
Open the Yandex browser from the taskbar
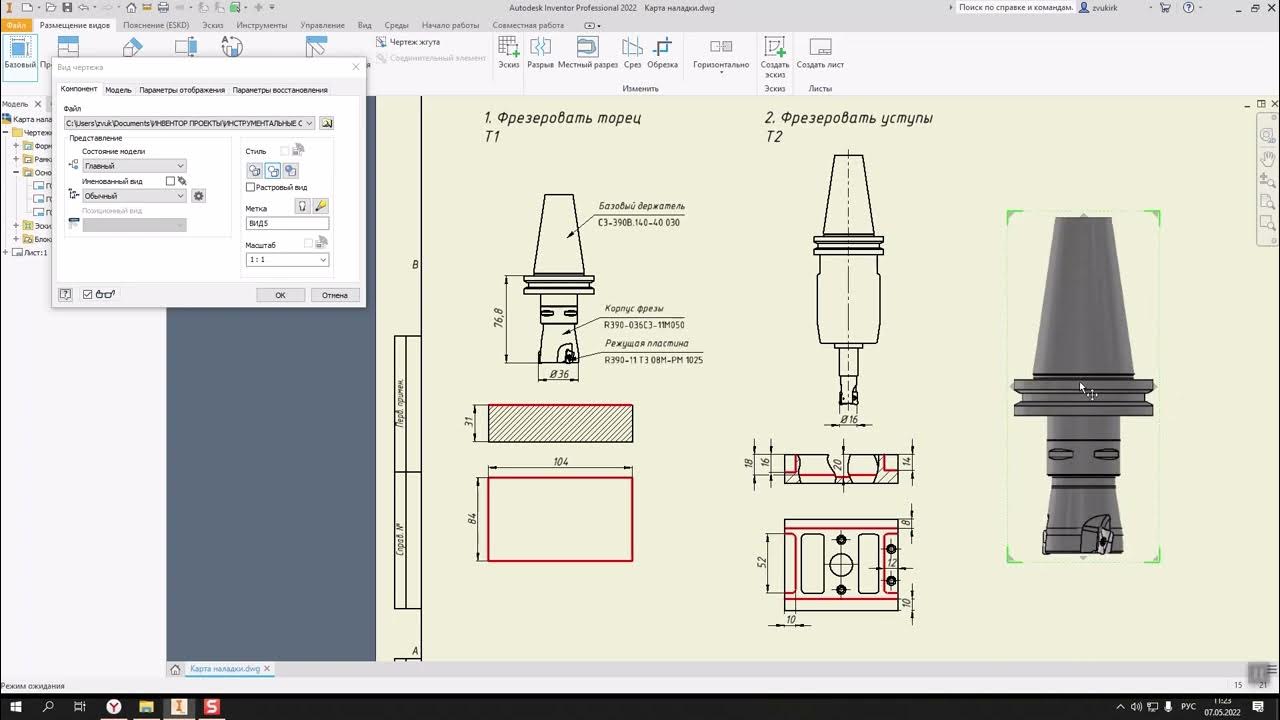tap(114, 707)
